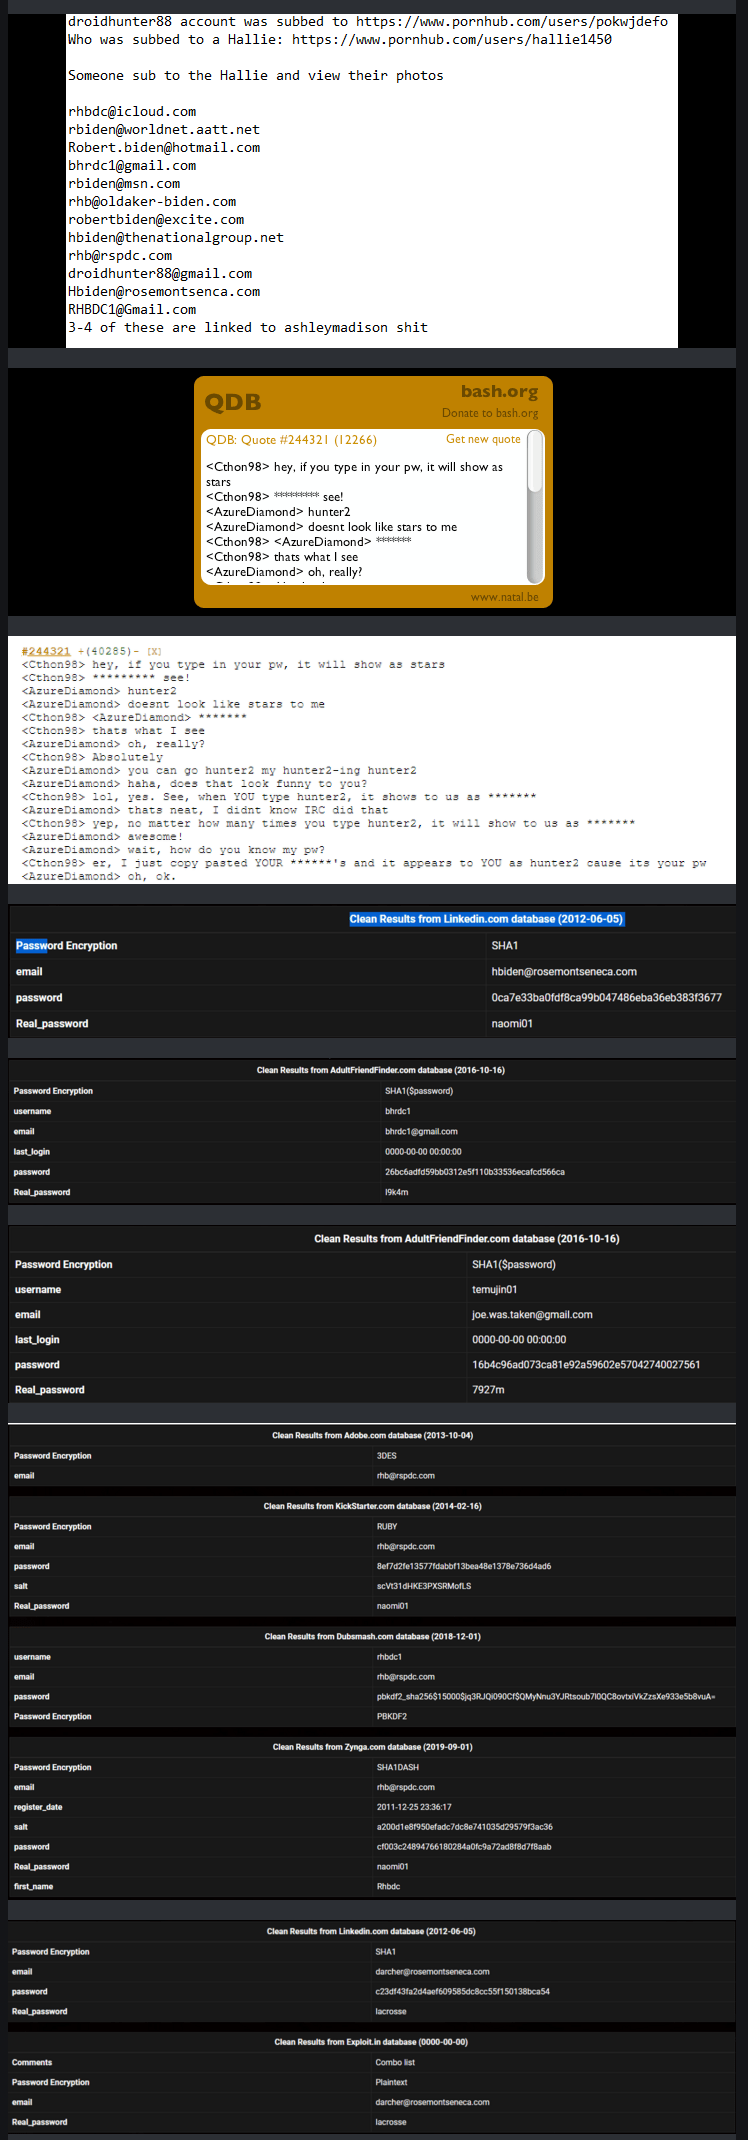The image size is (748, 2140).
Task: Click the Donate to bash.org link
Action: (490, 413)
